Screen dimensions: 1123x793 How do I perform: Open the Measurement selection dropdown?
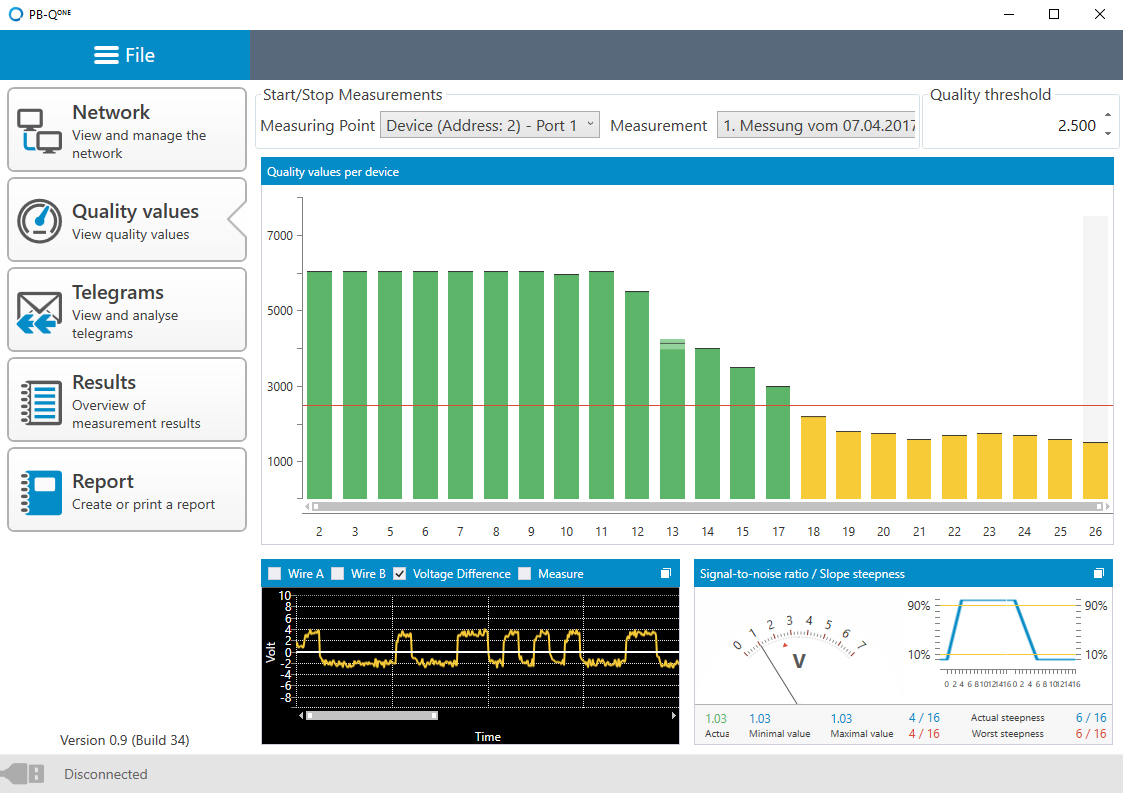(816, 126)
